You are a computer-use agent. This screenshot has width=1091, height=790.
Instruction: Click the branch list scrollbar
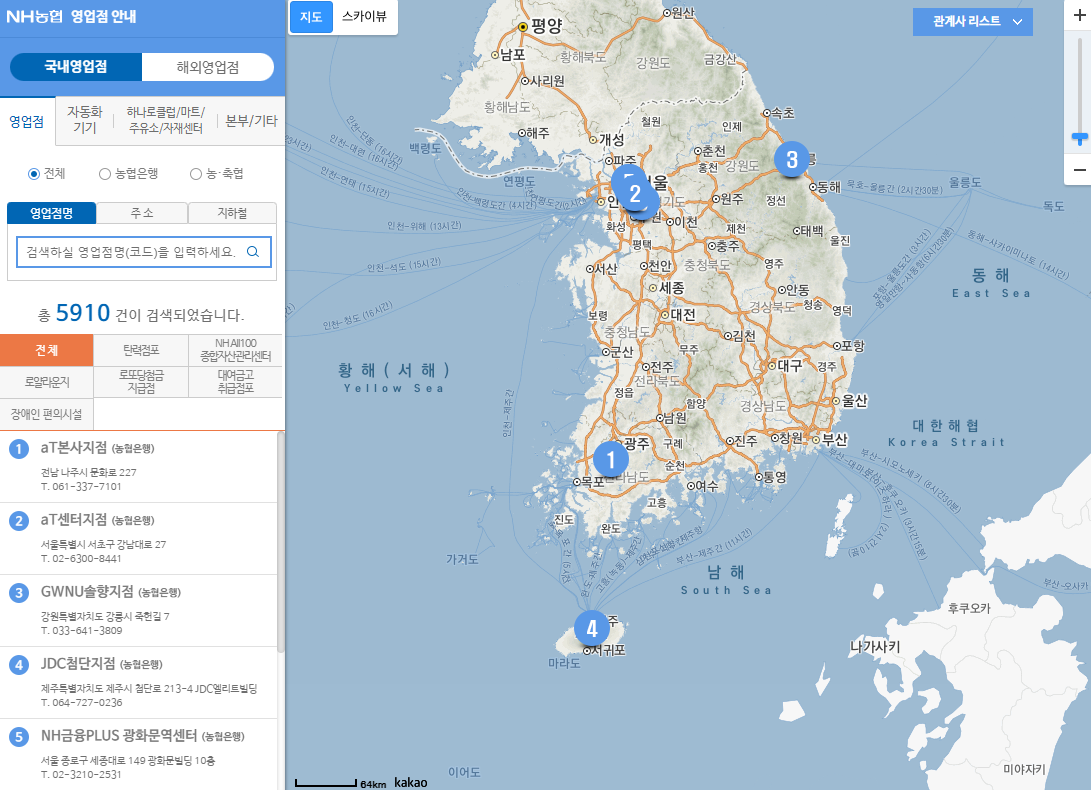[281, 542]
